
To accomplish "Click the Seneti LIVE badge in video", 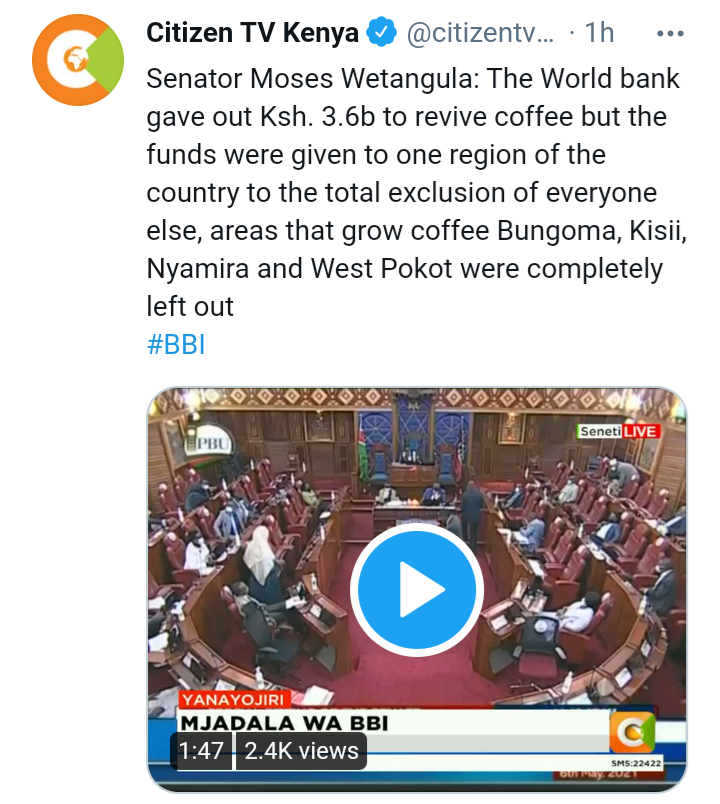I will 618,431.
